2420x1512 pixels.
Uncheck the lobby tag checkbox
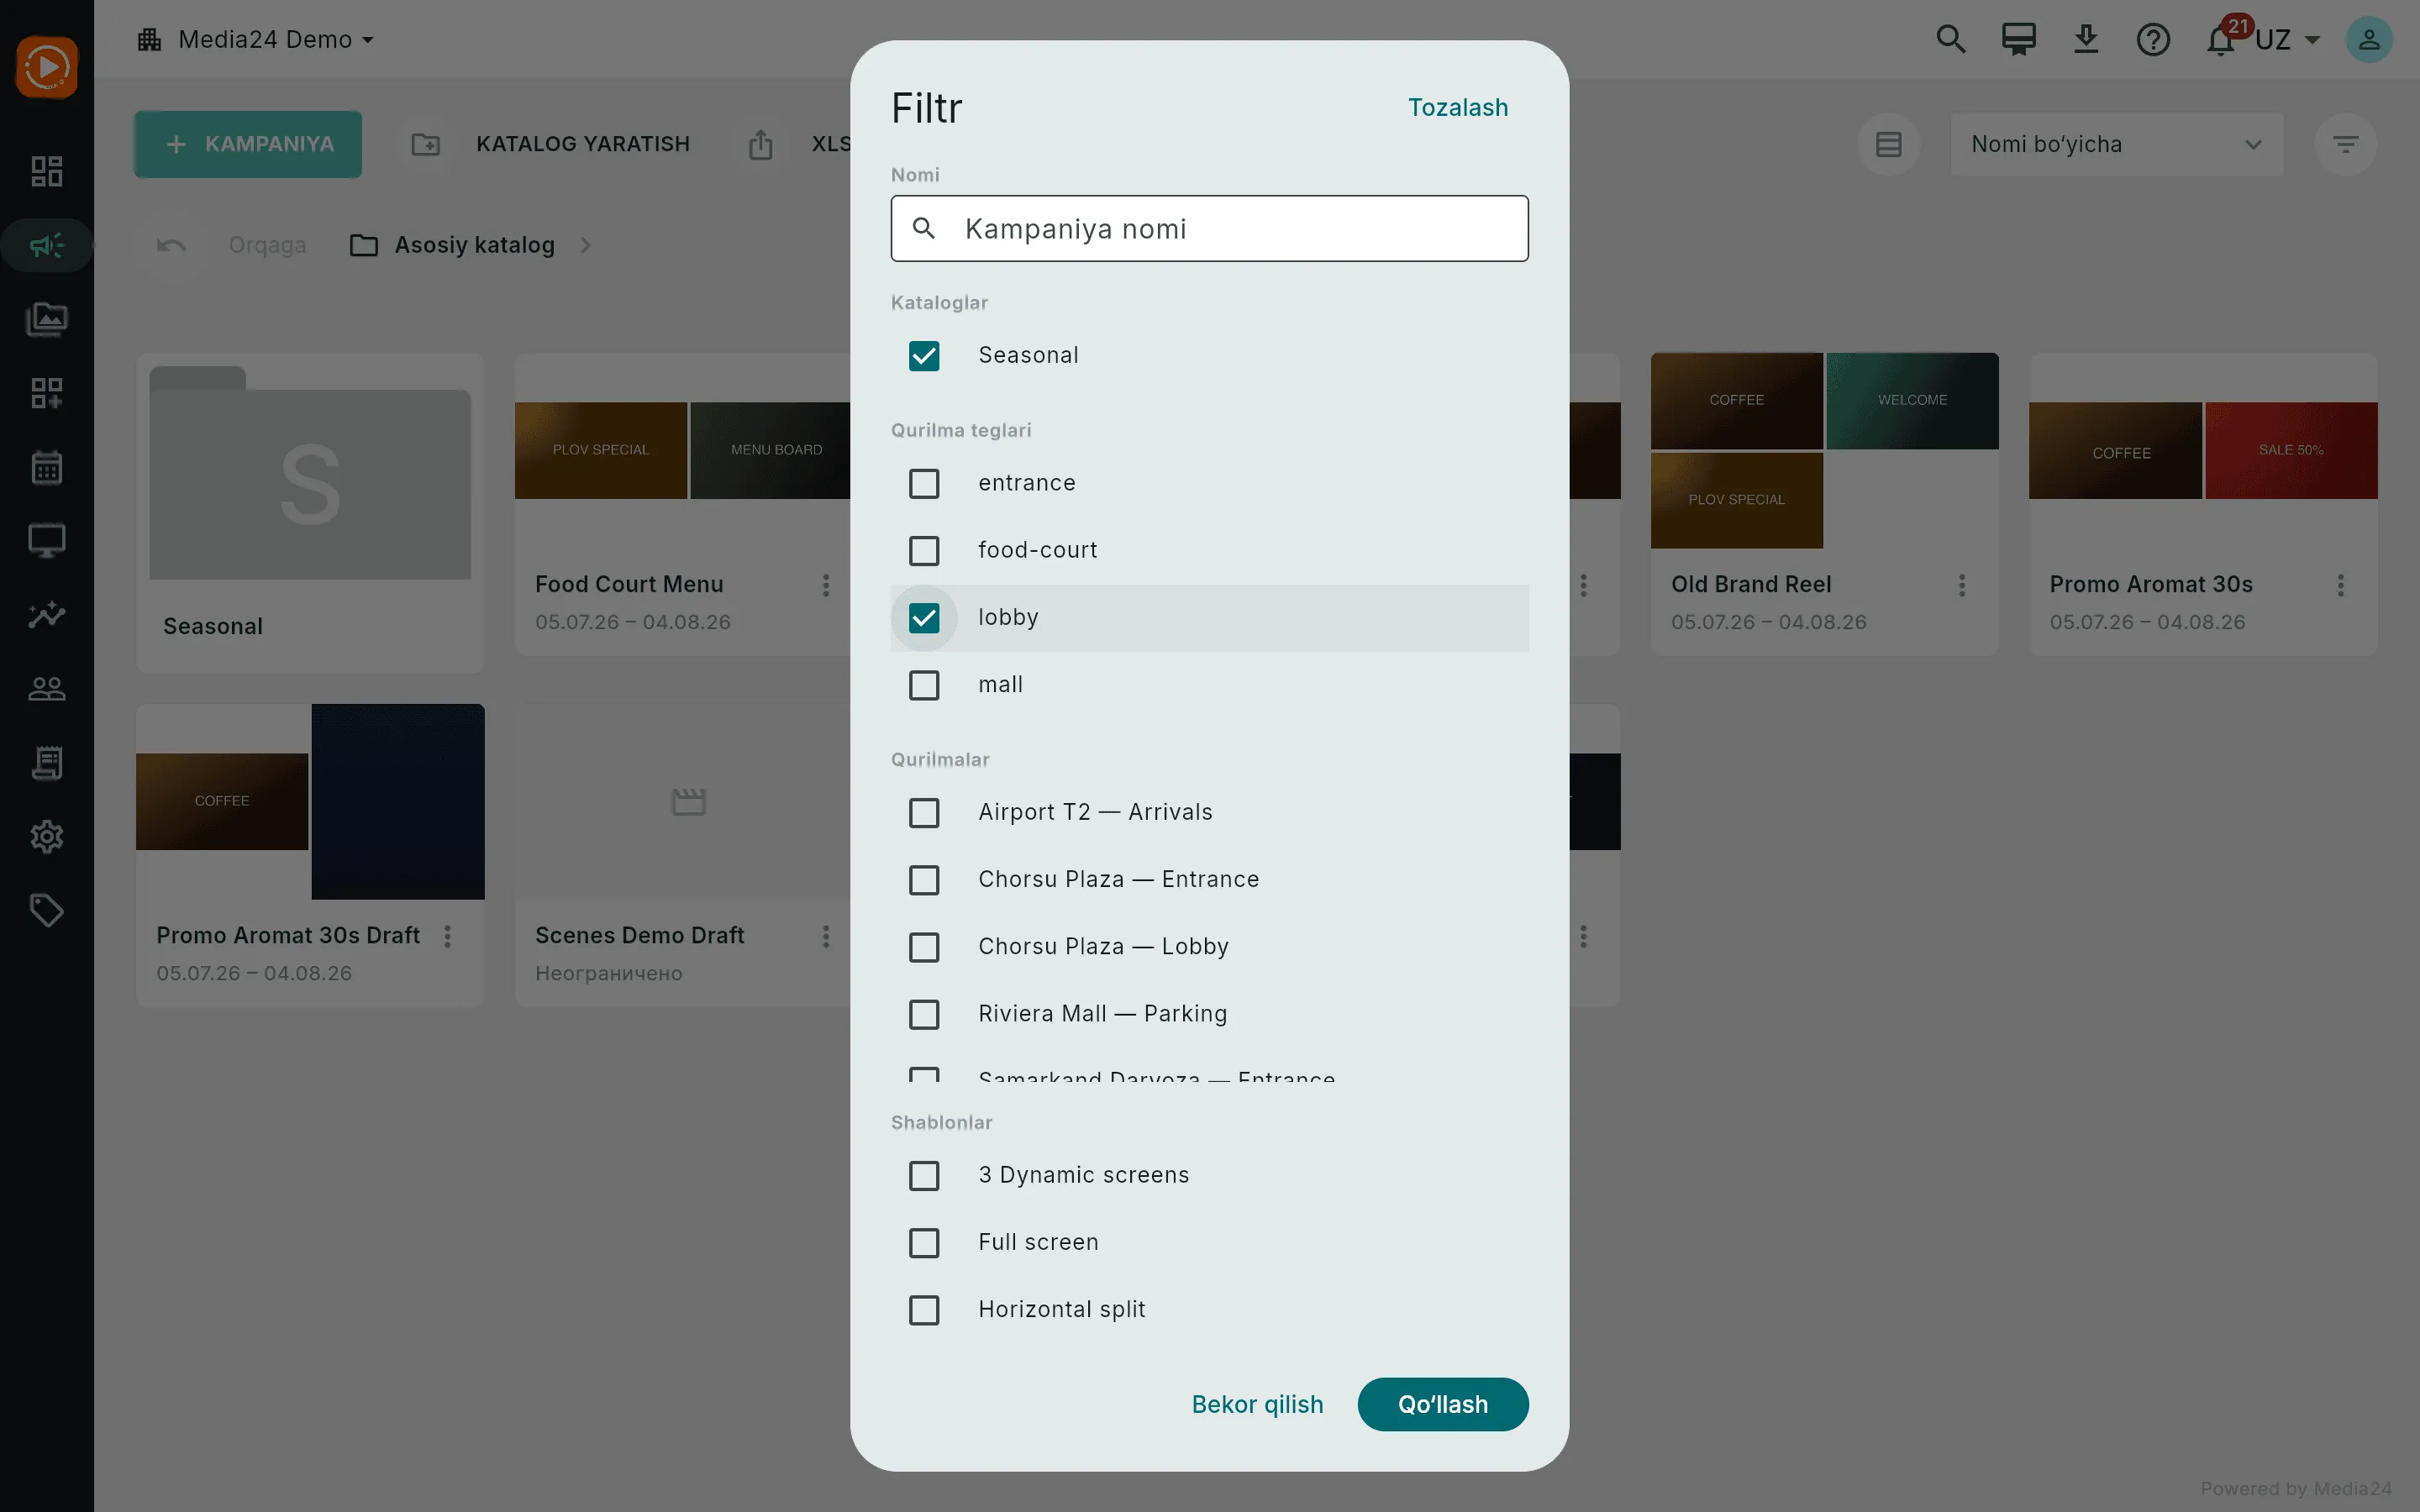tap(924, 618)
